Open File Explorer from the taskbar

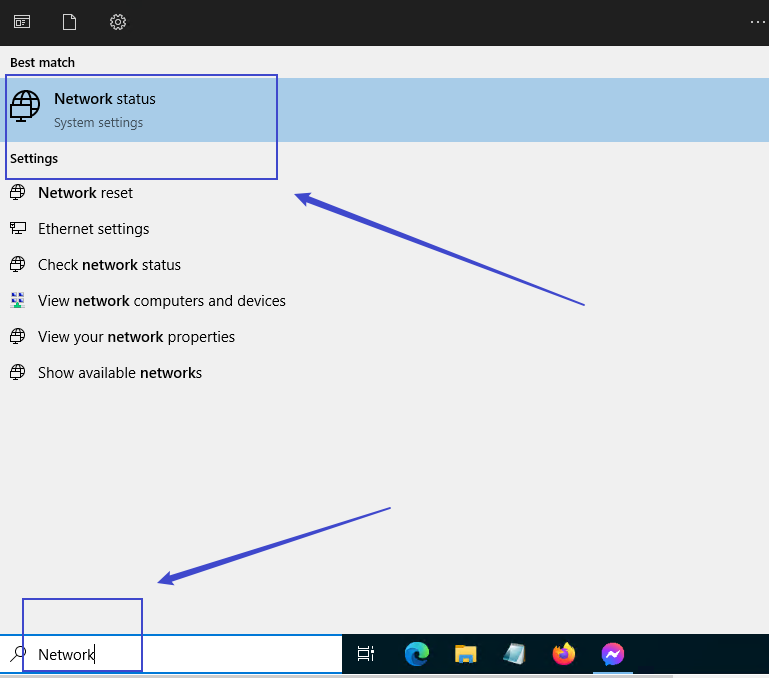[x=465, y=654]
